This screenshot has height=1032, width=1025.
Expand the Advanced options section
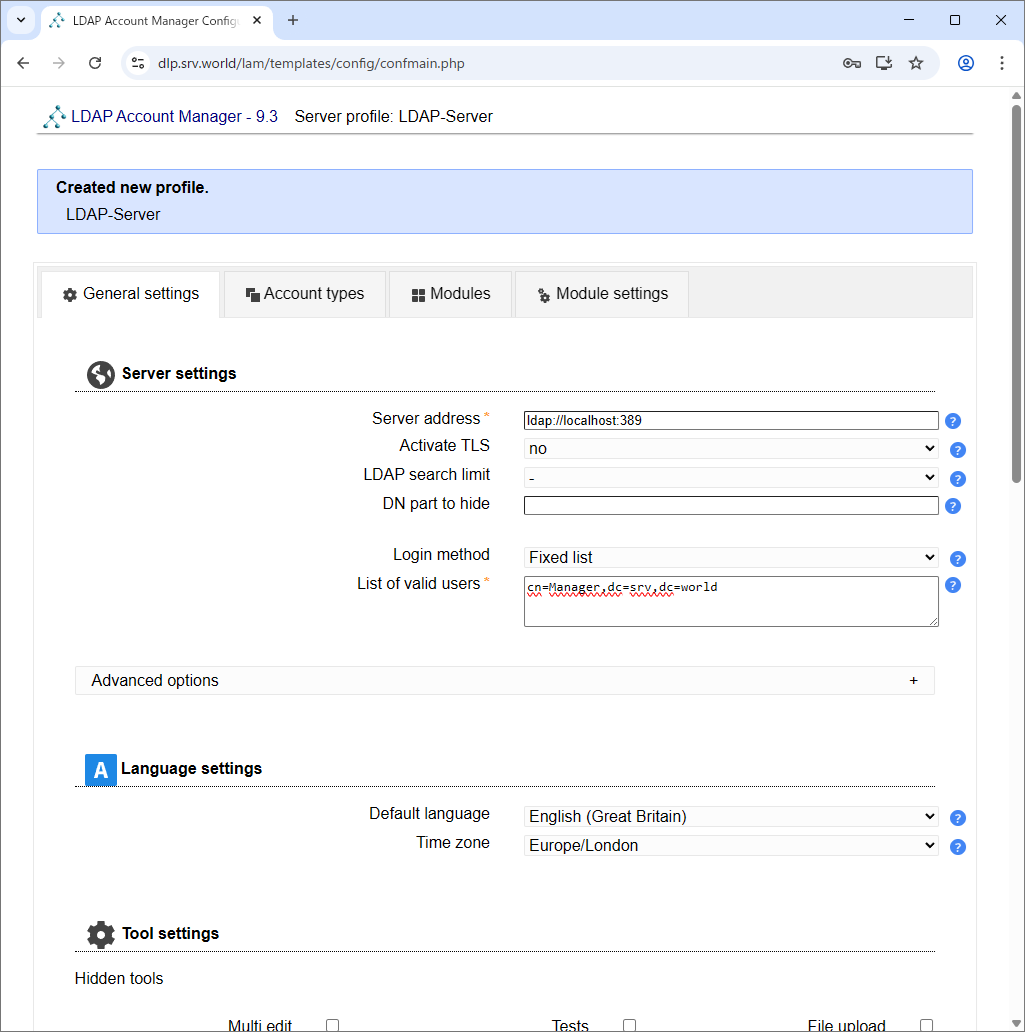click(504, 681)
